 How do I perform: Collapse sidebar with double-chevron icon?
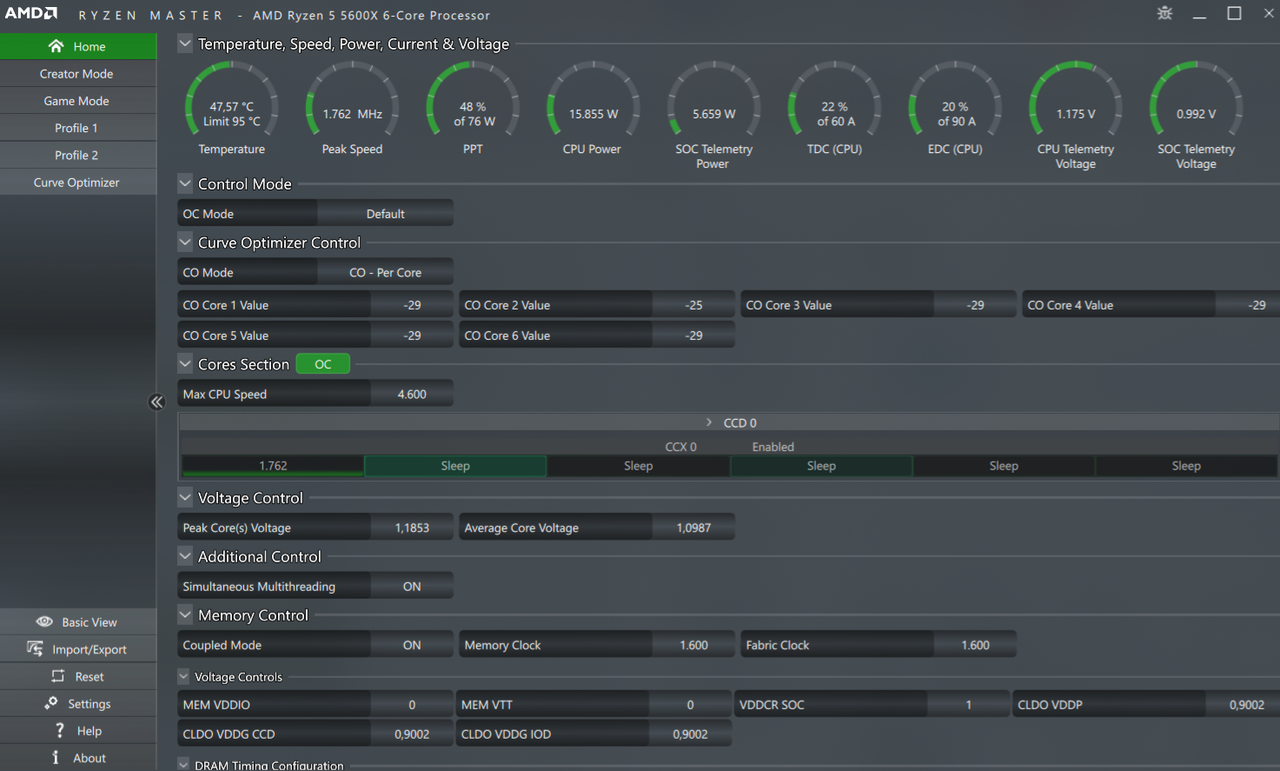(157, 402)
